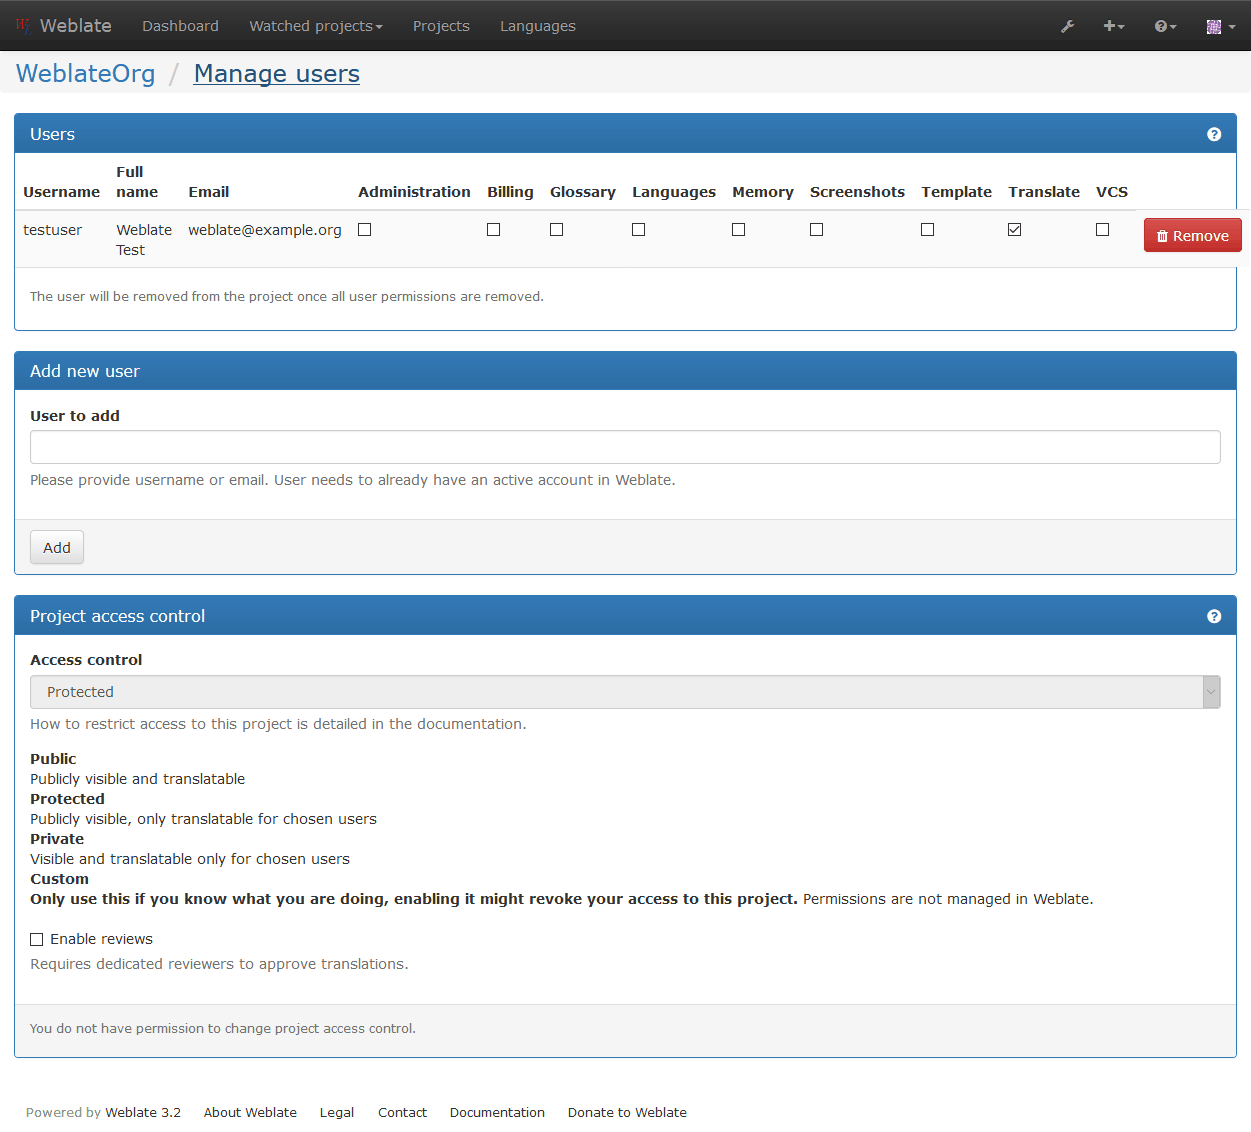The height and width of the screenshot is (1132, 1251).
Task: Click the Weblate Test full name cell
Action: [144, 240]
